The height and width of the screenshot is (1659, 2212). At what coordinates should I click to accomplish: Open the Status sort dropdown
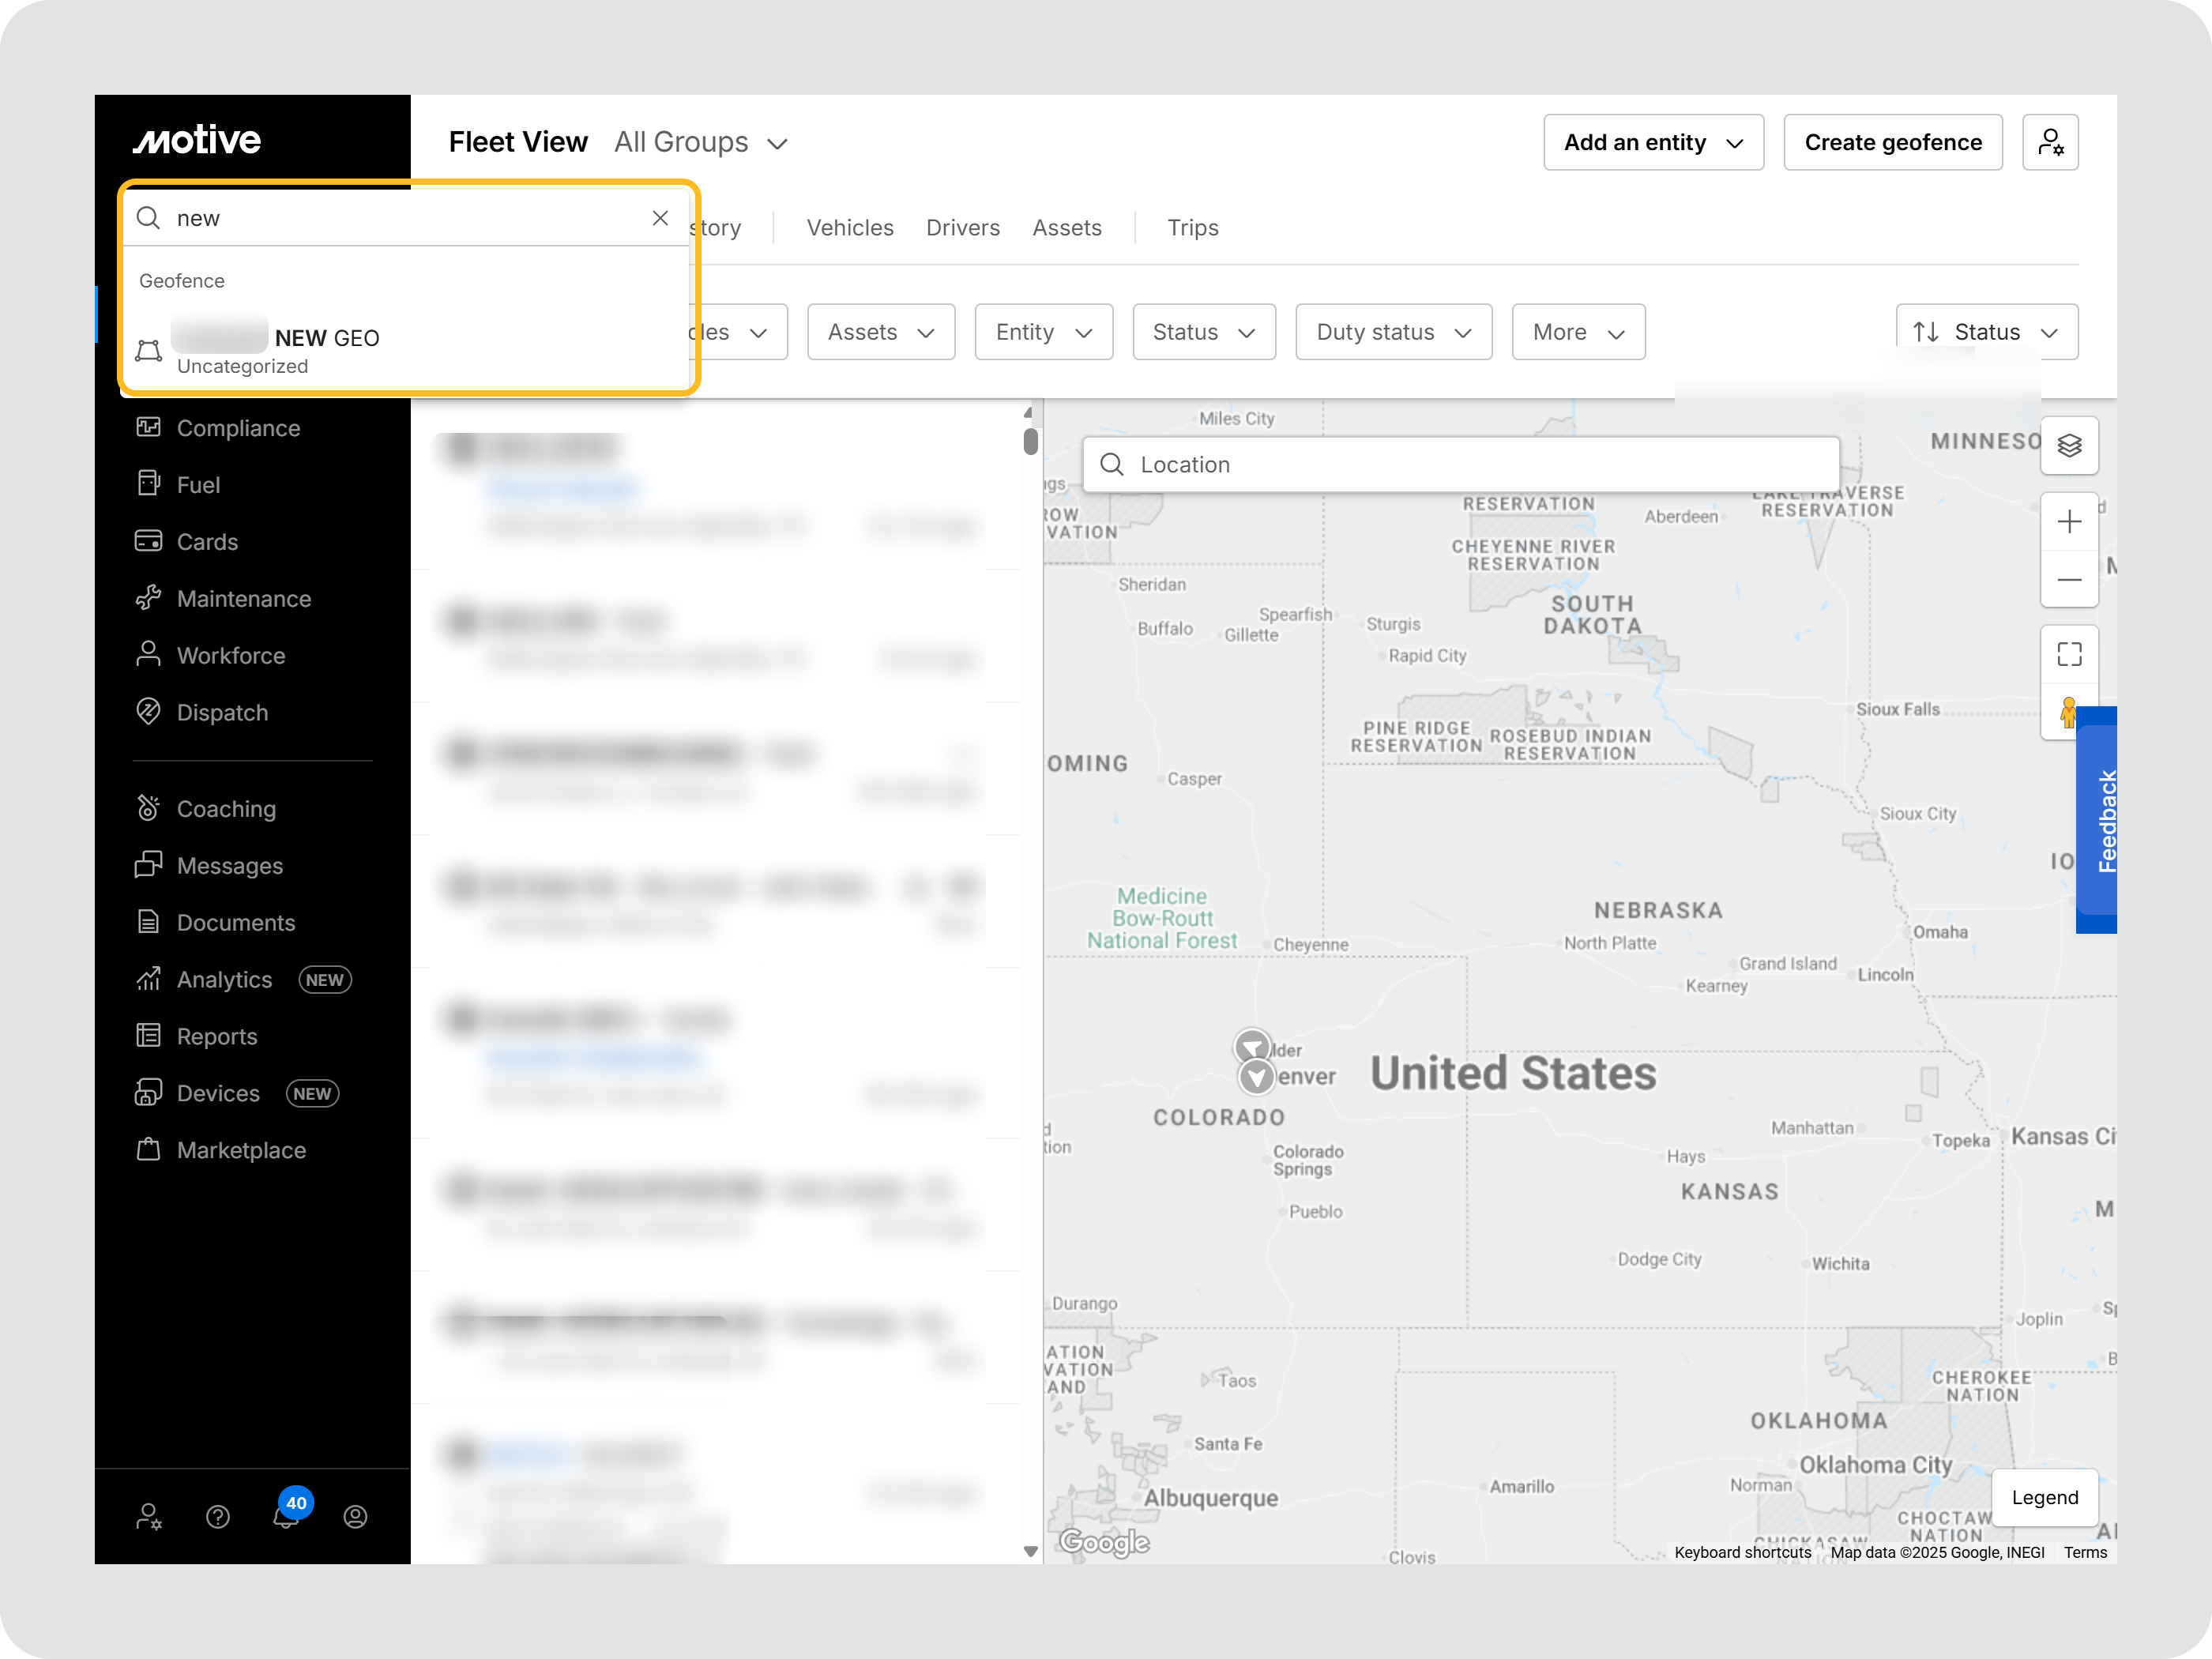click(x=1985, y=332)
